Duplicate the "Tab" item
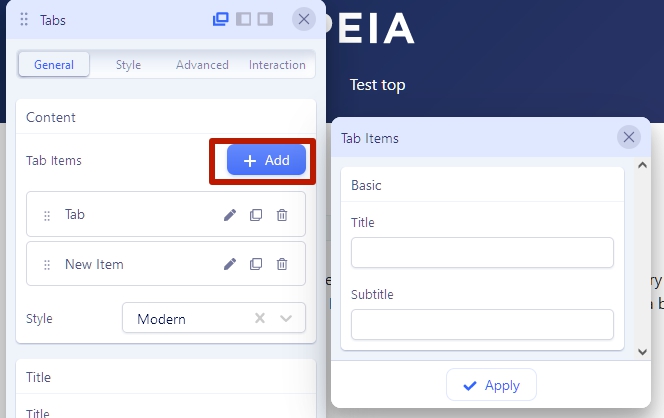 point(256,215)
